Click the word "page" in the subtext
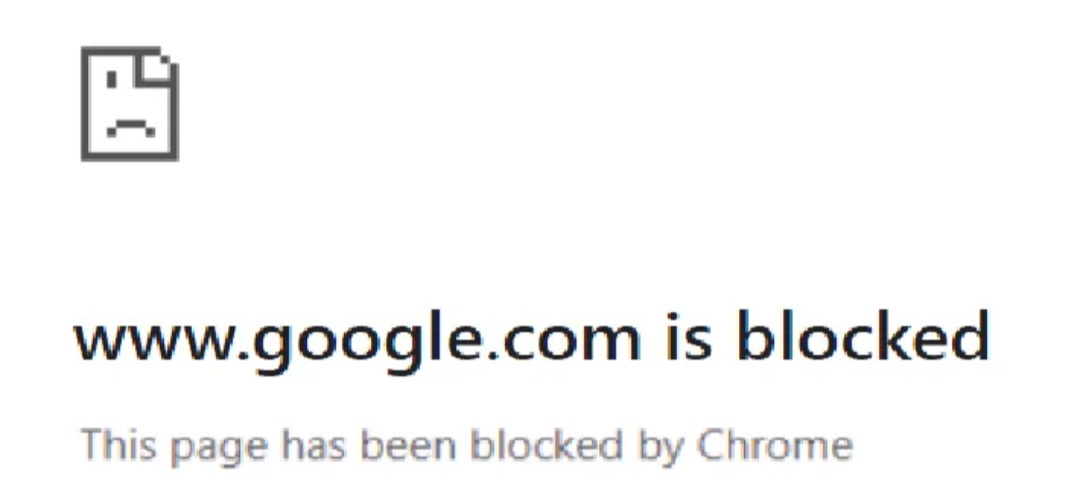Image resolution: width=1080 pixels, height=493 pixels. point(219,450)
